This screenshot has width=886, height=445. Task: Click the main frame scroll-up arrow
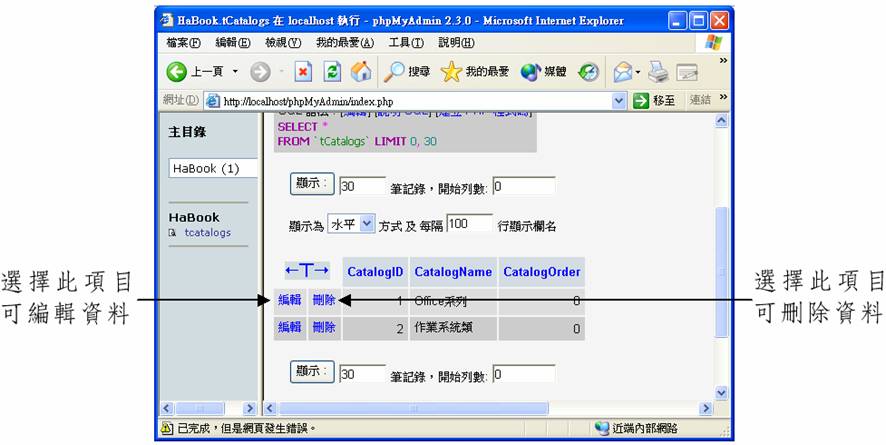coord(722,120)
